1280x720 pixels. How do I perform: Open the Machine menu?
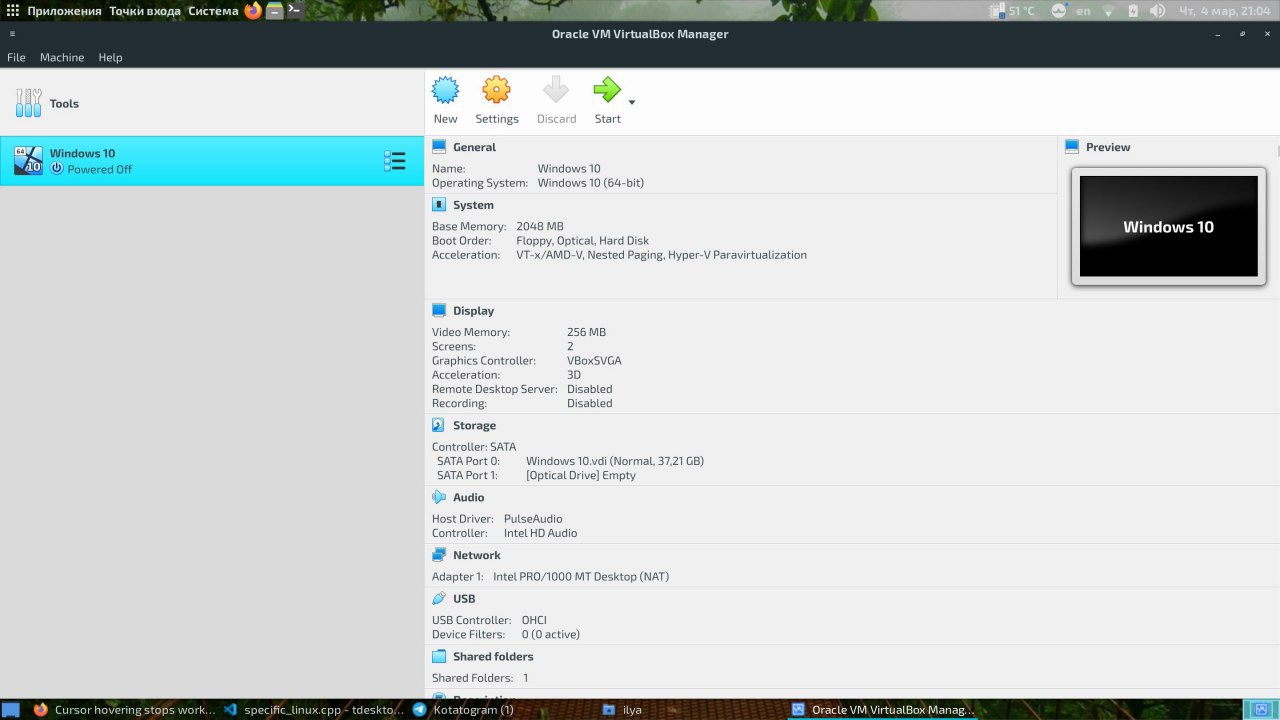coord(62,58)
